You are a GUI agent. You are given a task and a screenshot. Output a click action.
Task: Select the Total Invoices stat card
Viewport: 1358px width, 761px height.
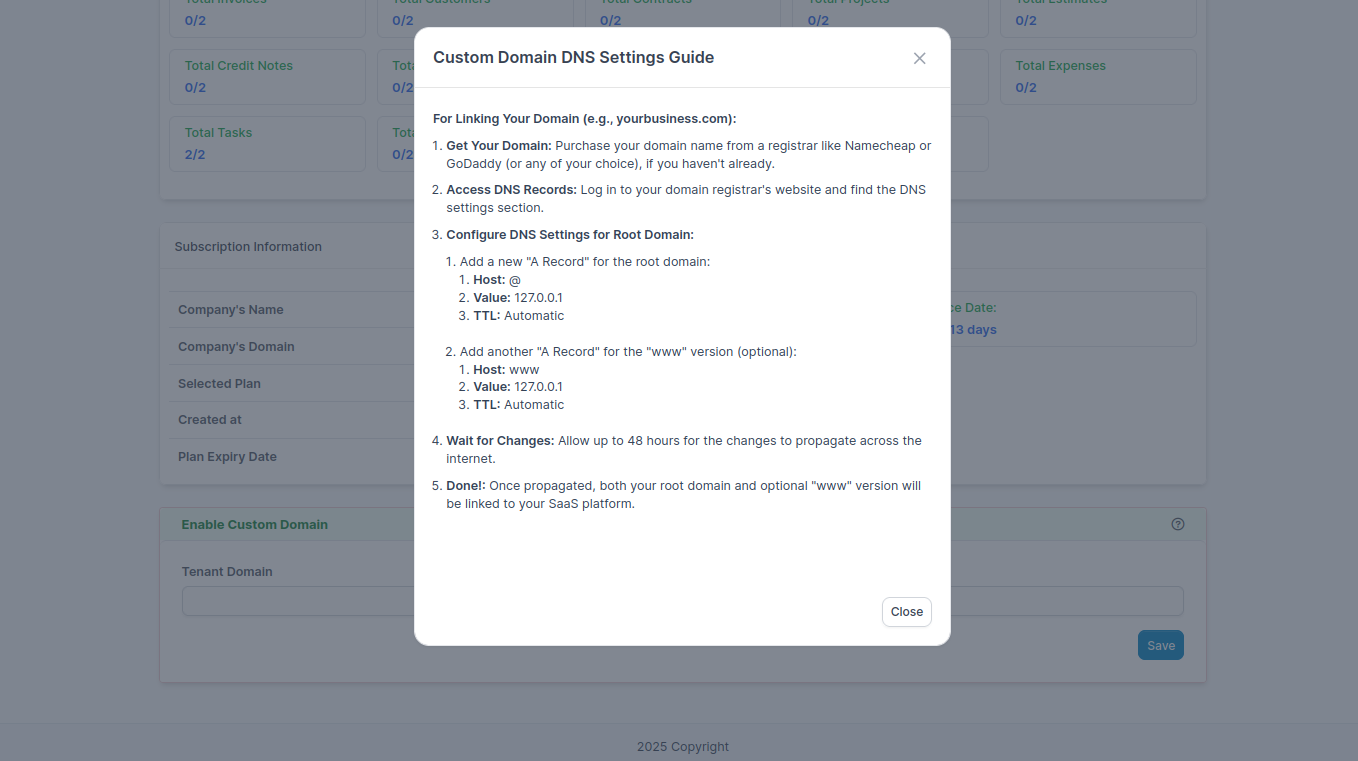(x=266, y=14)
